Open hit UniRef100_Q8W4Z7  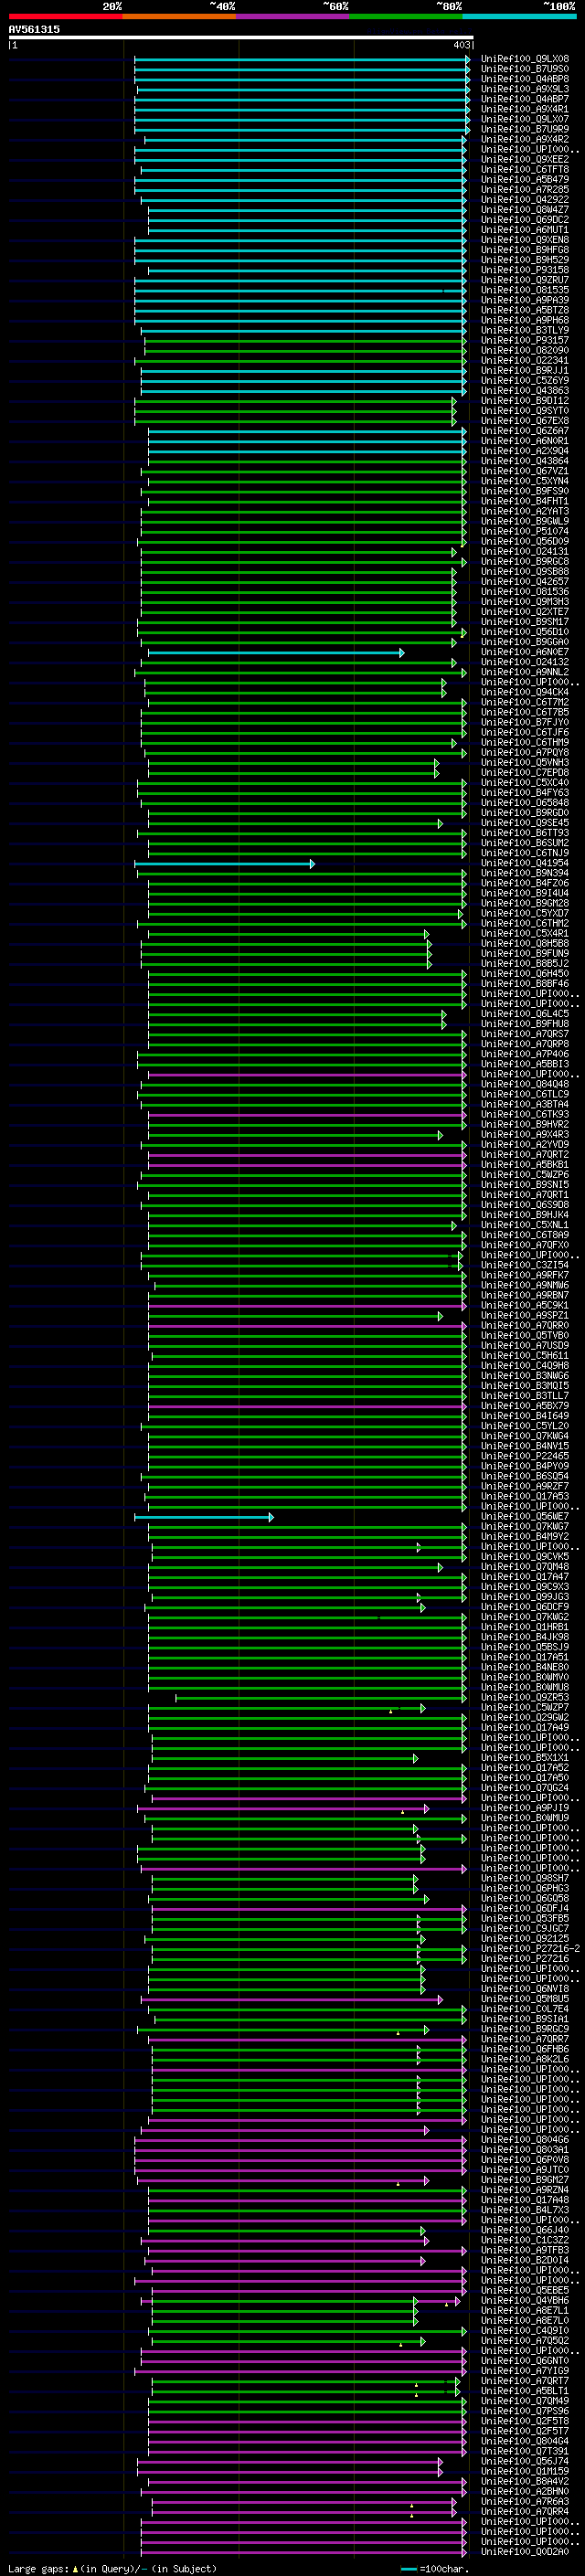tap(525, 210)
